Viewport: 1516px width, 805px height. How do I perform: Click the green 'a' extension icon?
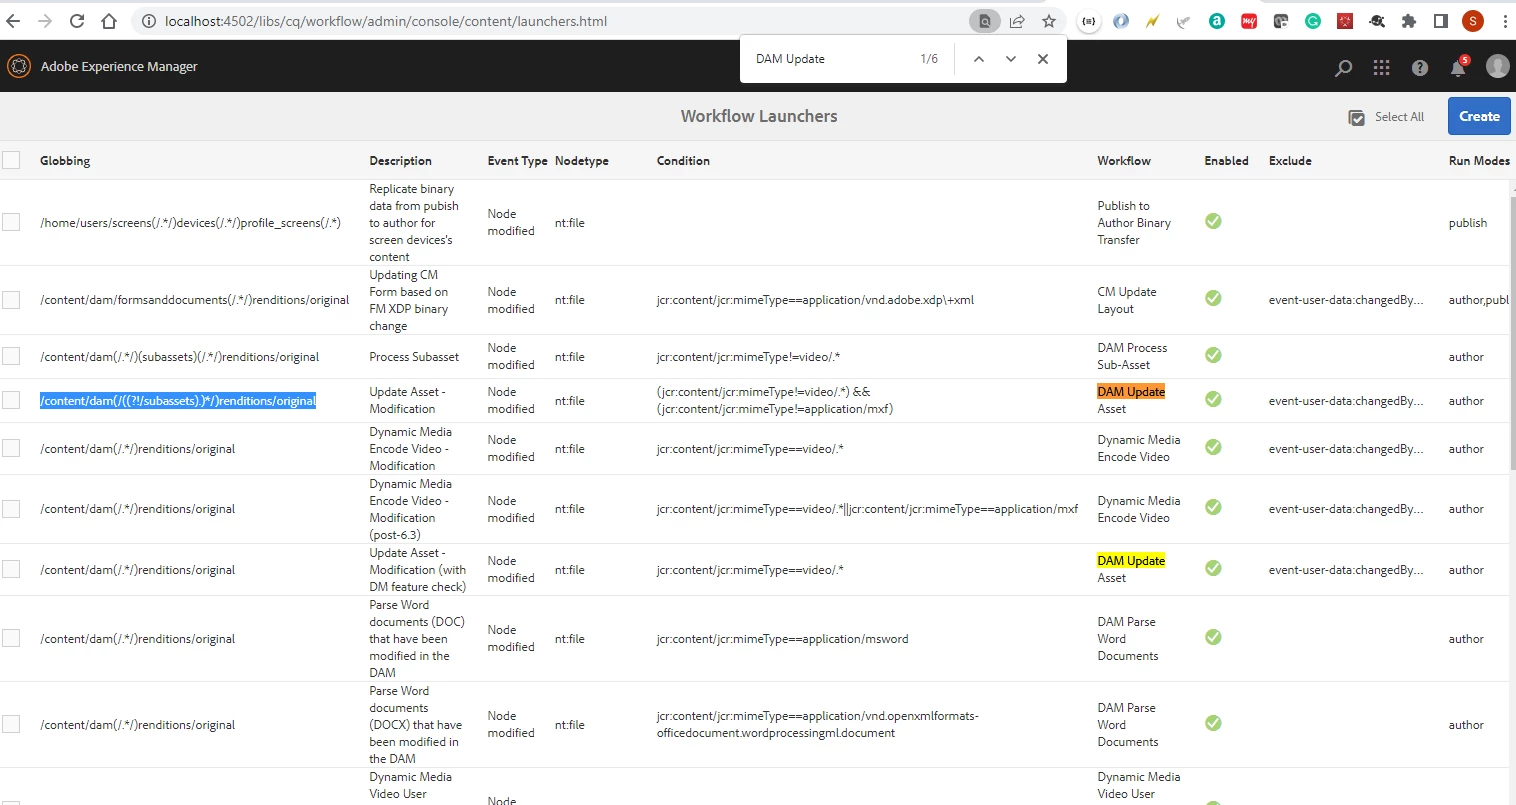pos(1217,21)
